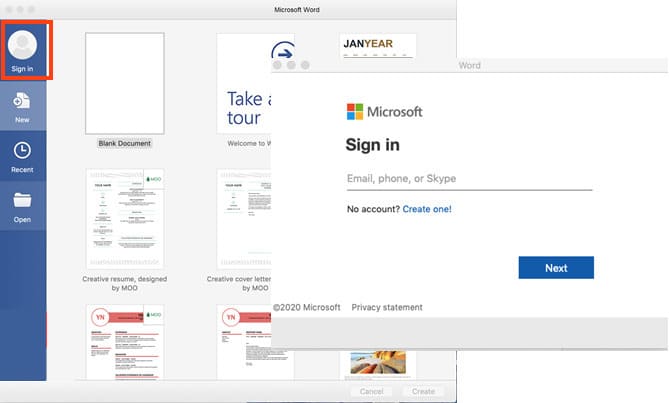
Task: Show Recent documents via clock icon
Action: 22,153
